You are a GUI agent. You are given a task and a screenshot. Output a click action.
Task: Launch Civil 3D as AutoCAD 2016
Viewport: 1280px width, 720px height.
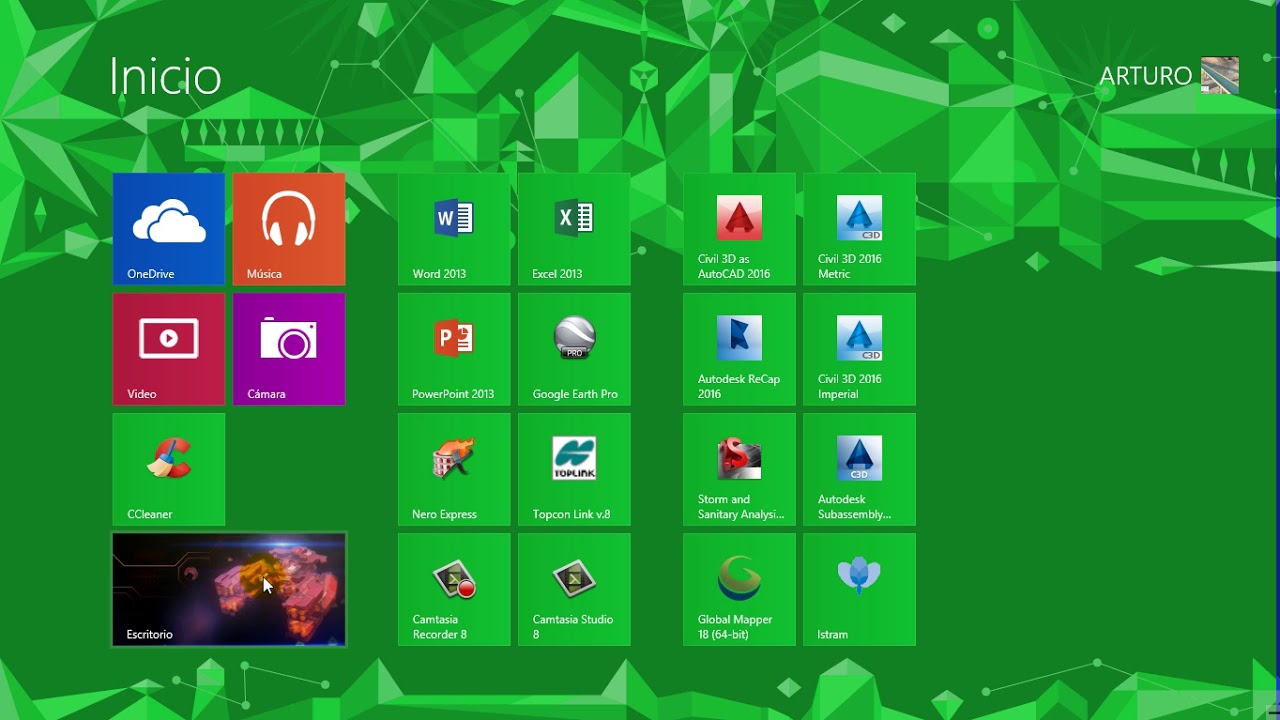click(739, 229)
